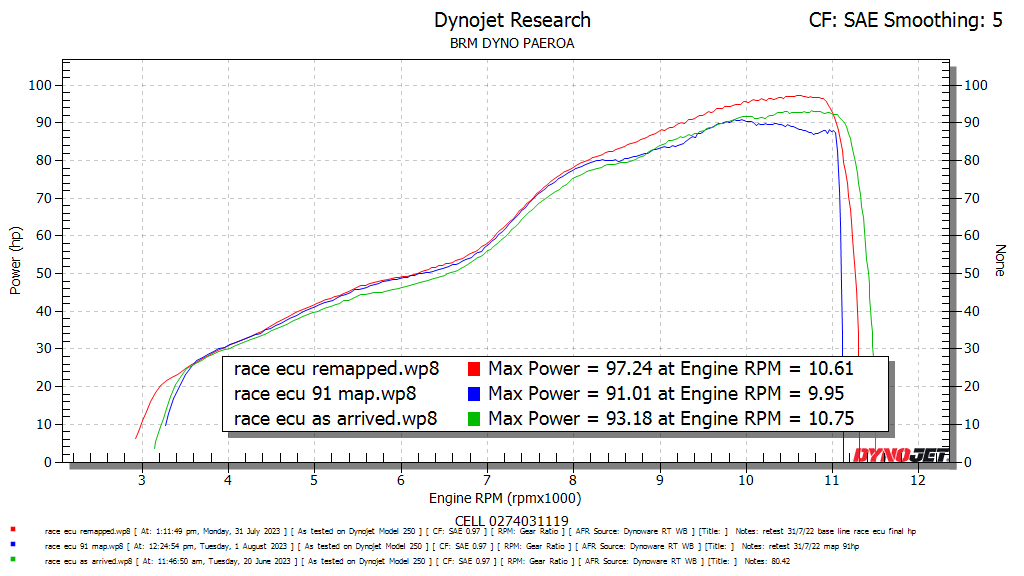Click the 'Engine RPM (rpmx1000)' axis label

tap(505, 498)
